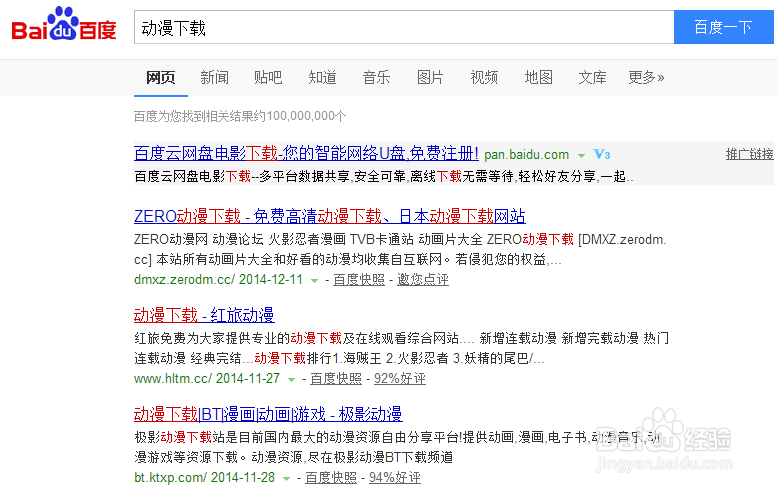Click the 百度一下 search button

pos(723,27)
